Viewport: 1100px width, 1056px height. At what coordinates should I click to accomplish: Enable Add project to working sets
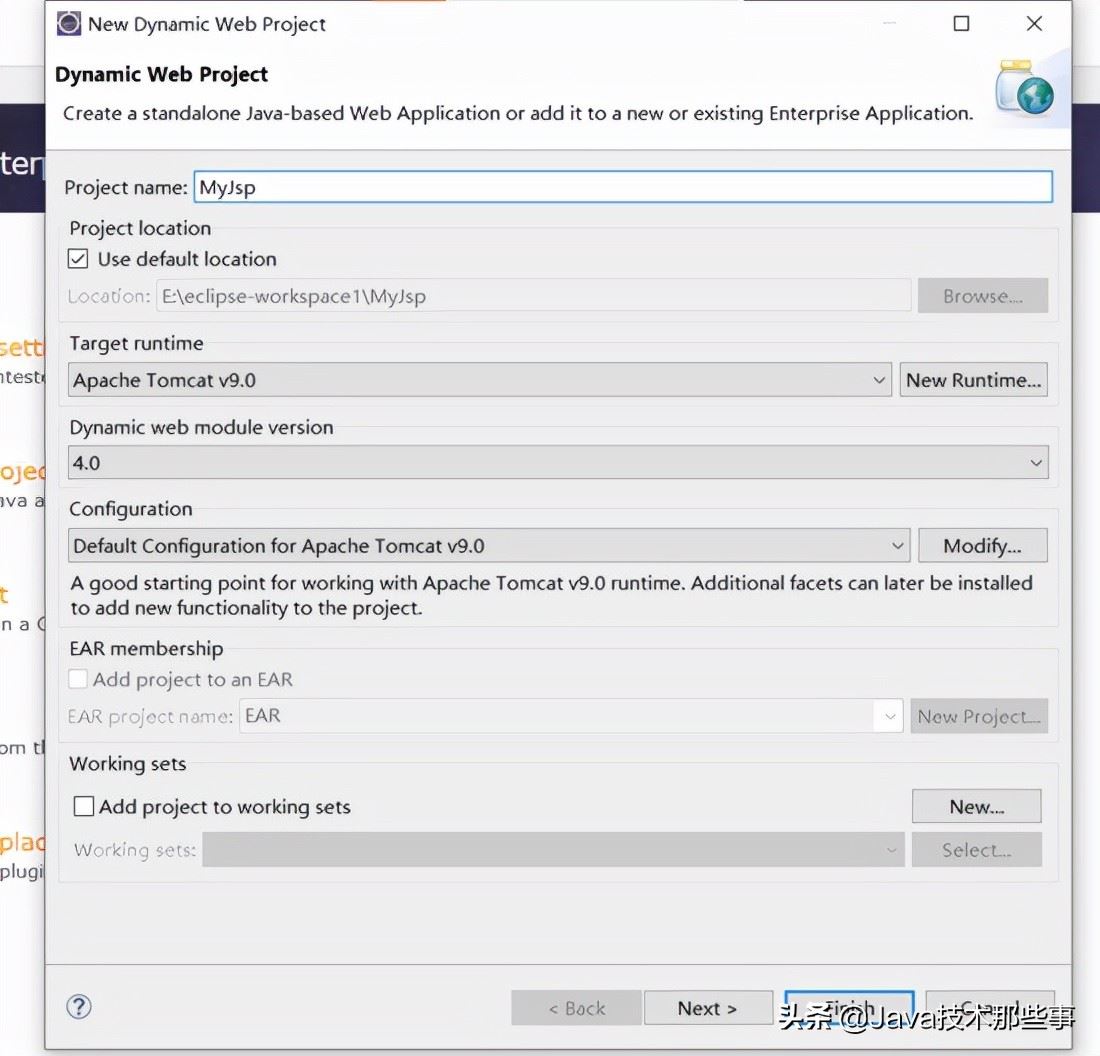coord(85,807)
